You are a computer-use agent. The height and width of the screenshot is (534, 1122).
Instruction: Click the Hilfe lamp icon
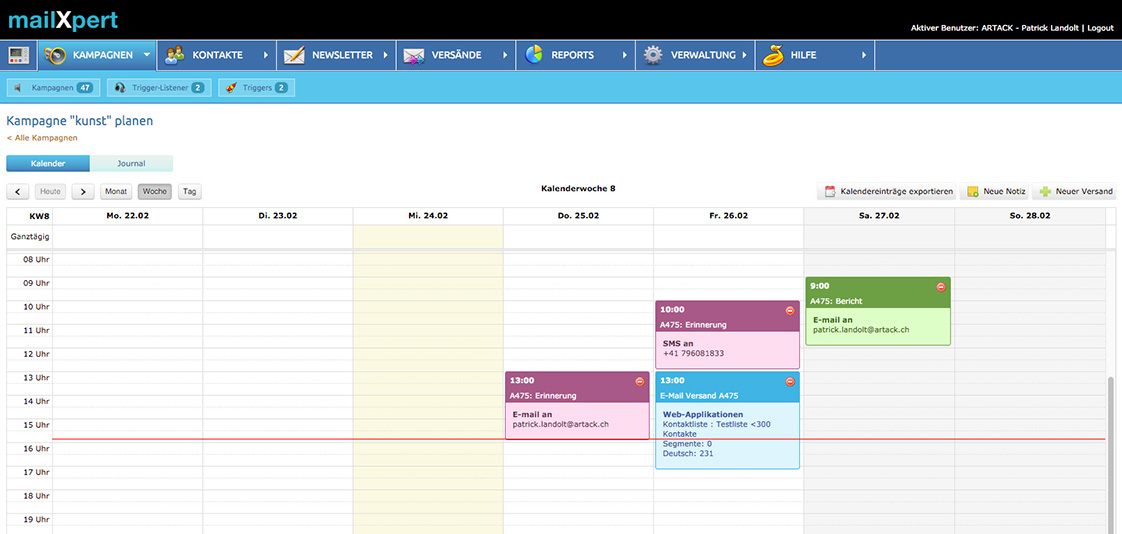772,55
